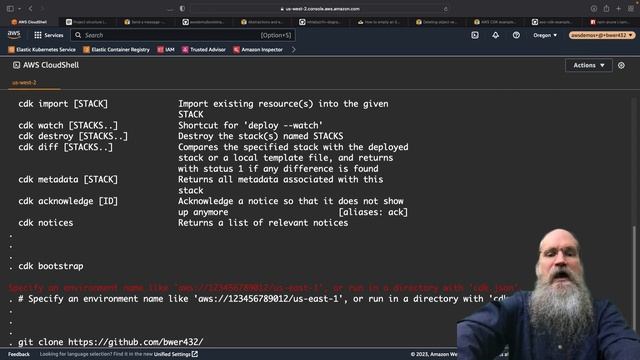This screenshot has height=360, width=640.
Task: Click the Safari share icon
Action: pos(607,9)
